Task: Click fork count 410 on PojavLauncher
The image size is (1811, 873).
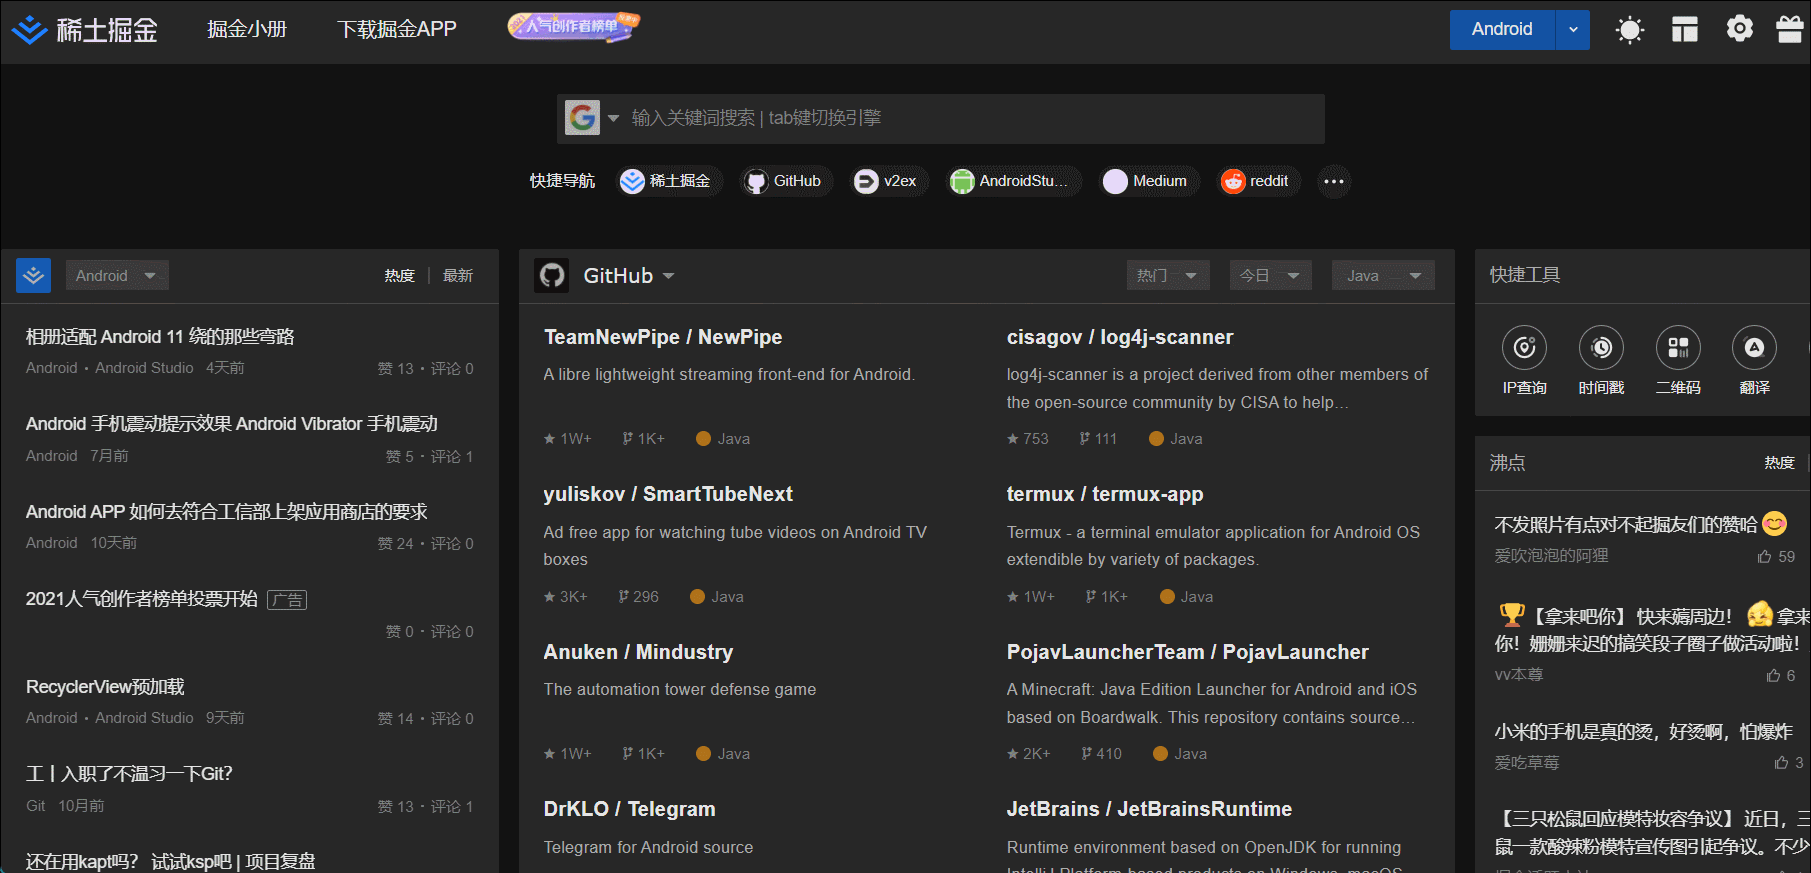Action: [x=1102, y=754]
